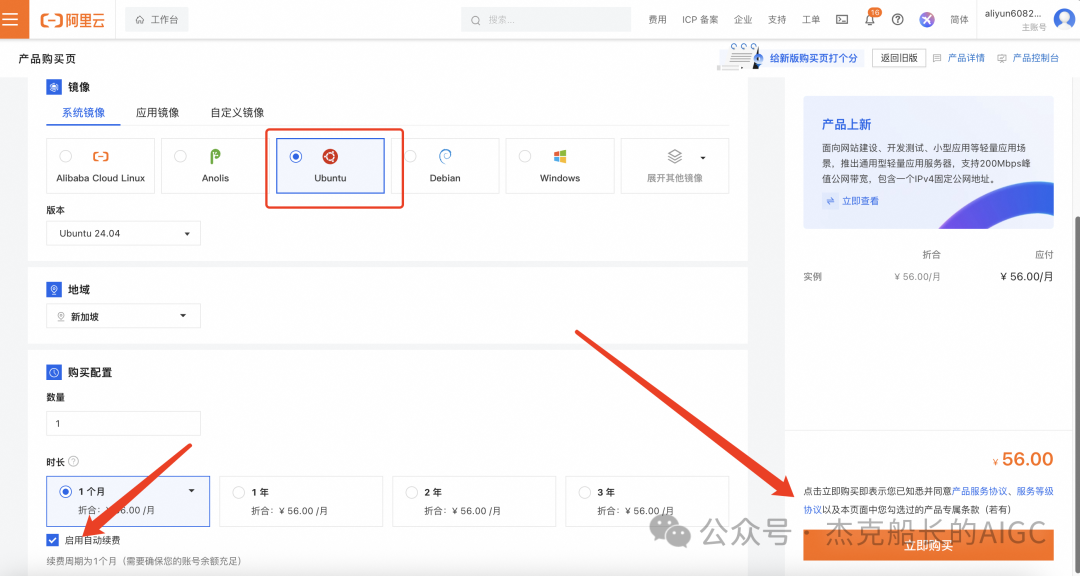This screenshot has width=1080, height=576.
Task: Open the Ubuntu 24.04 version dropdown
Action: click(123, 234)
